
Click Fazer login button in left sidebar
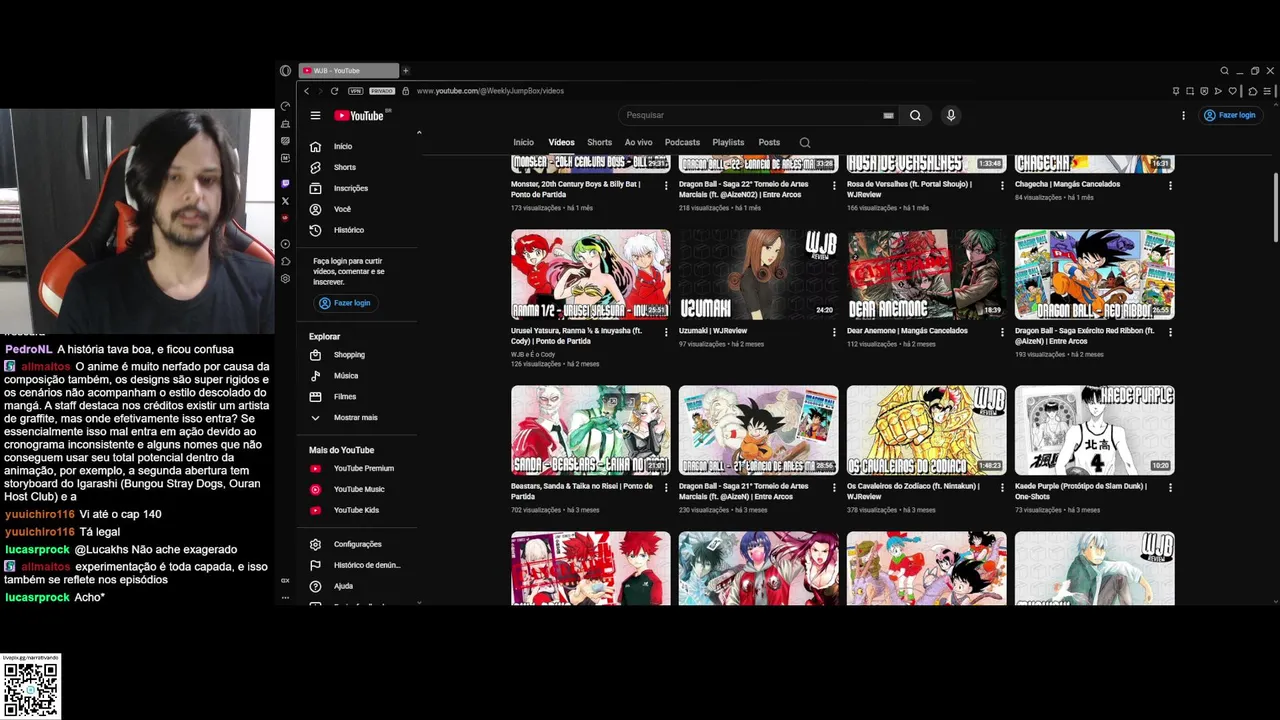coord(344,303)
